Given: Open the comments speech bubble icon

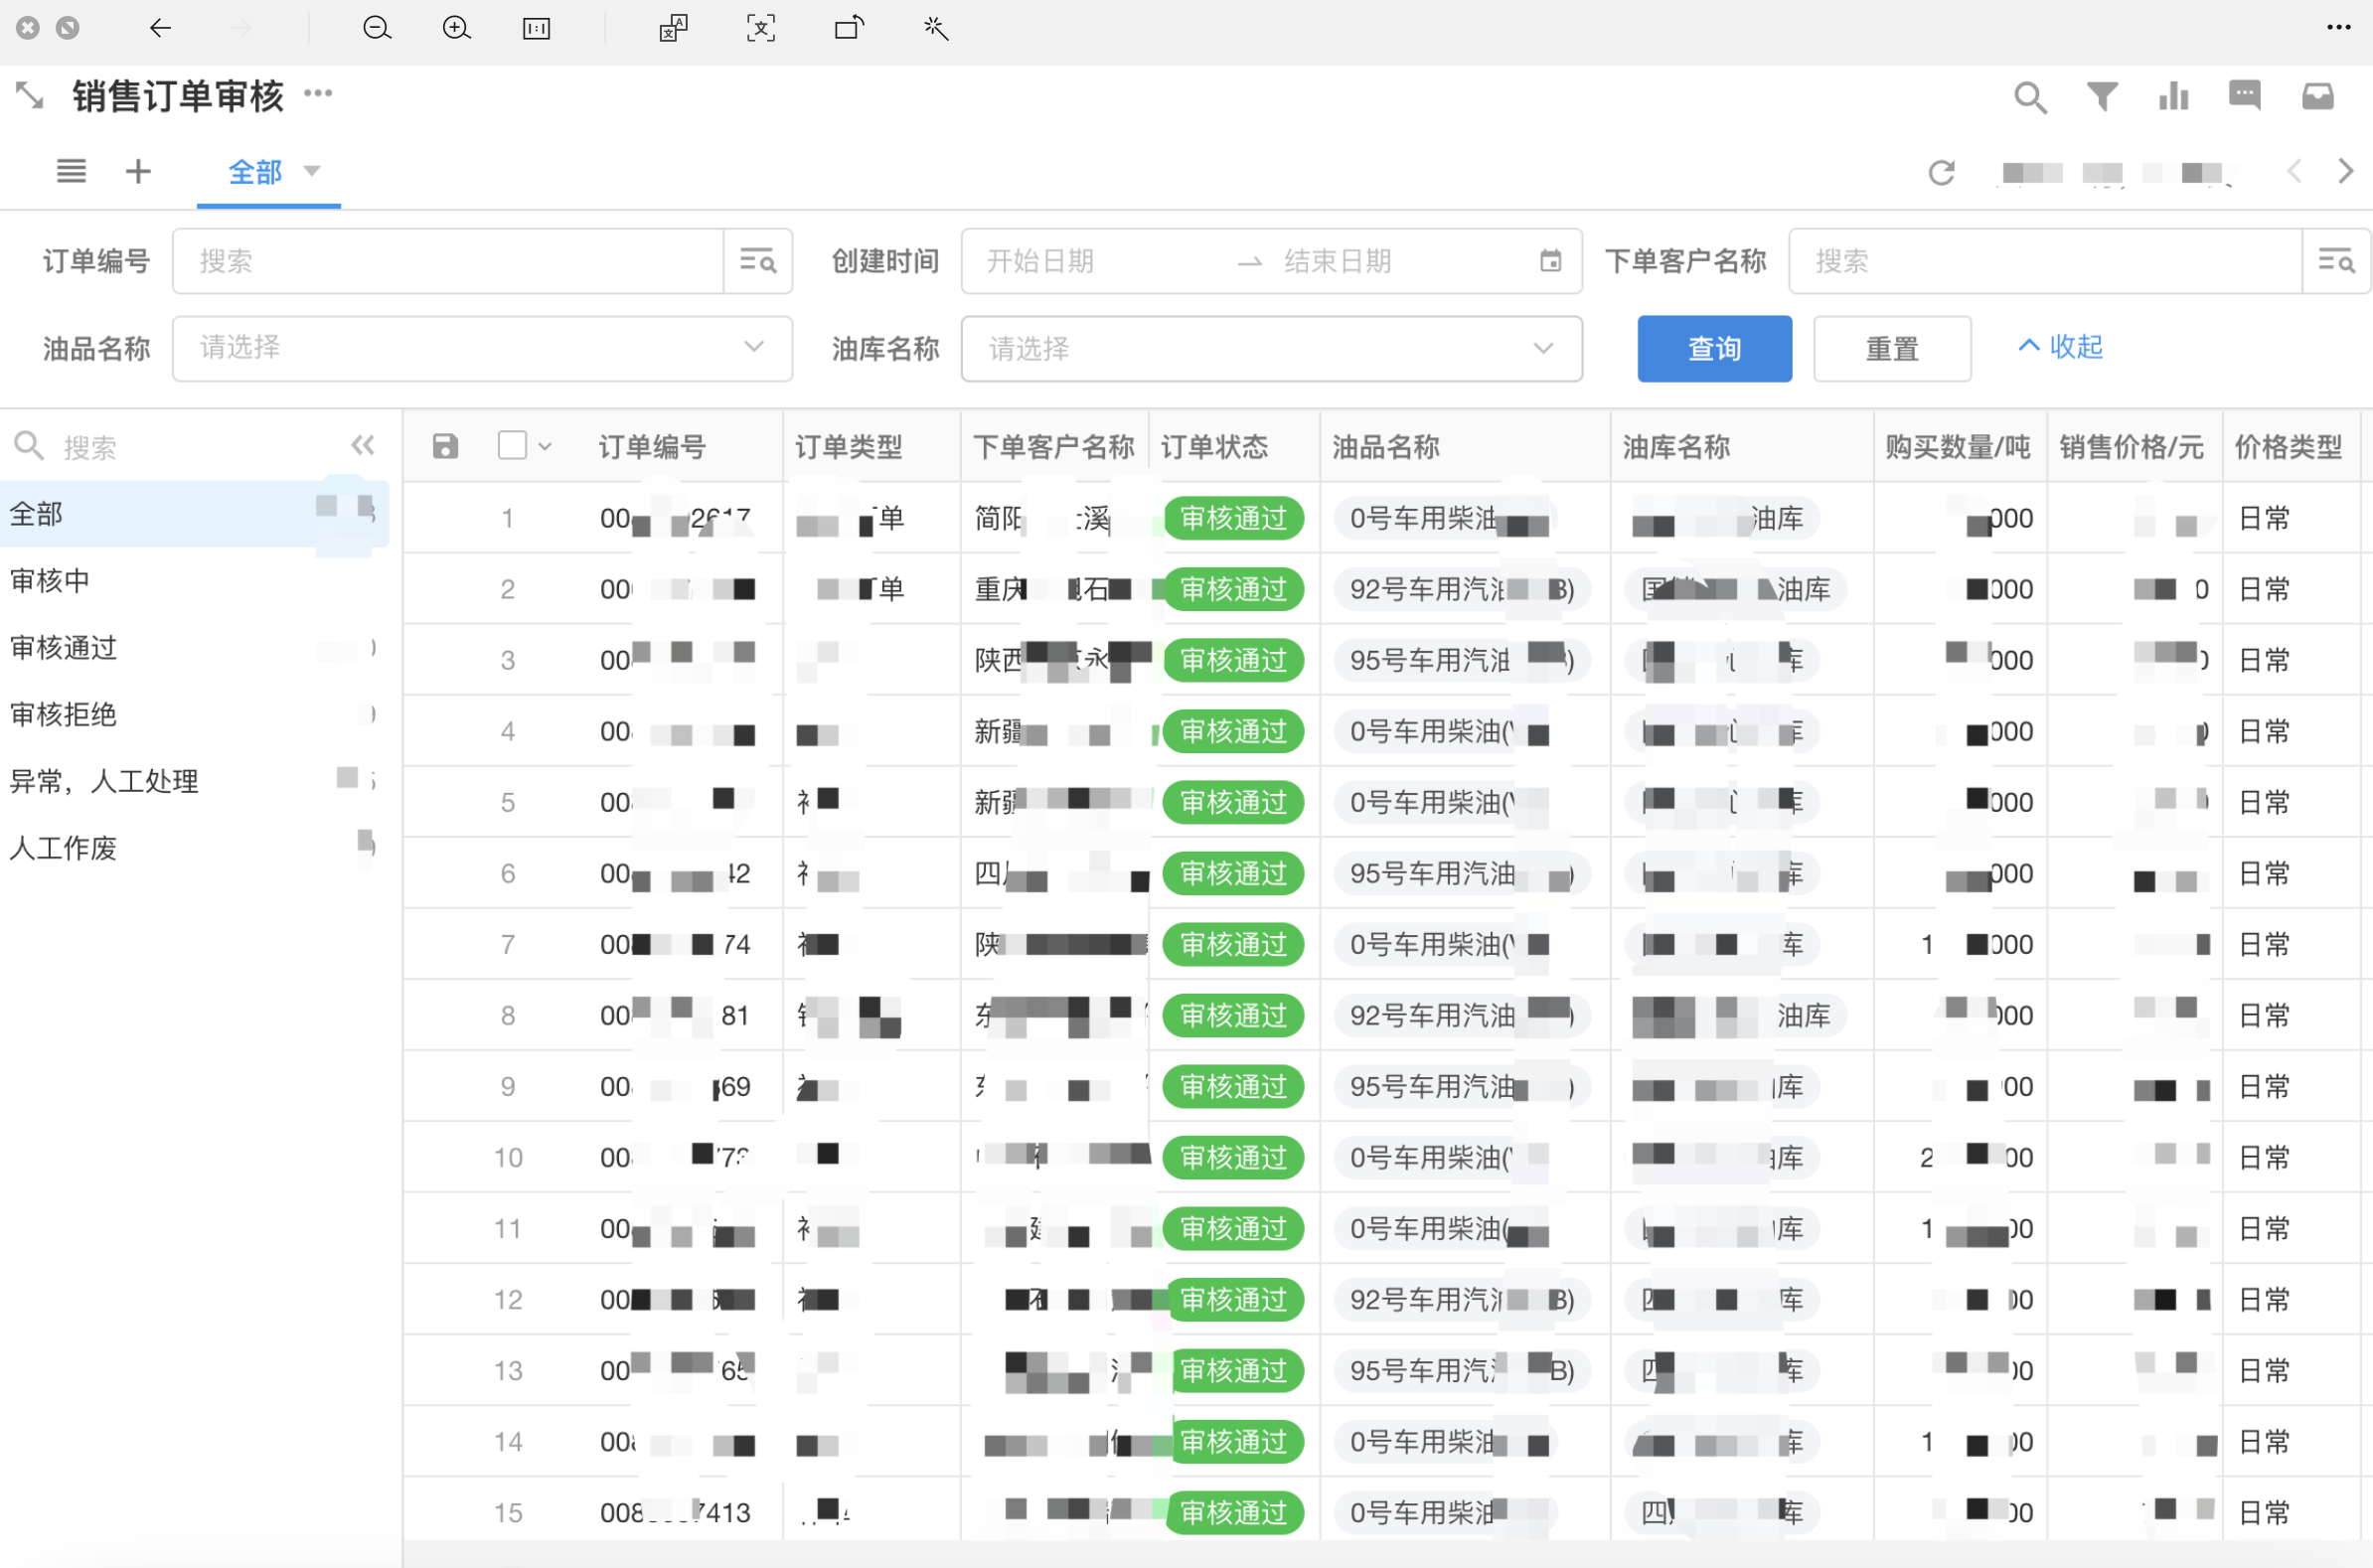Looking at the screenshot, I should point(2245,96).
